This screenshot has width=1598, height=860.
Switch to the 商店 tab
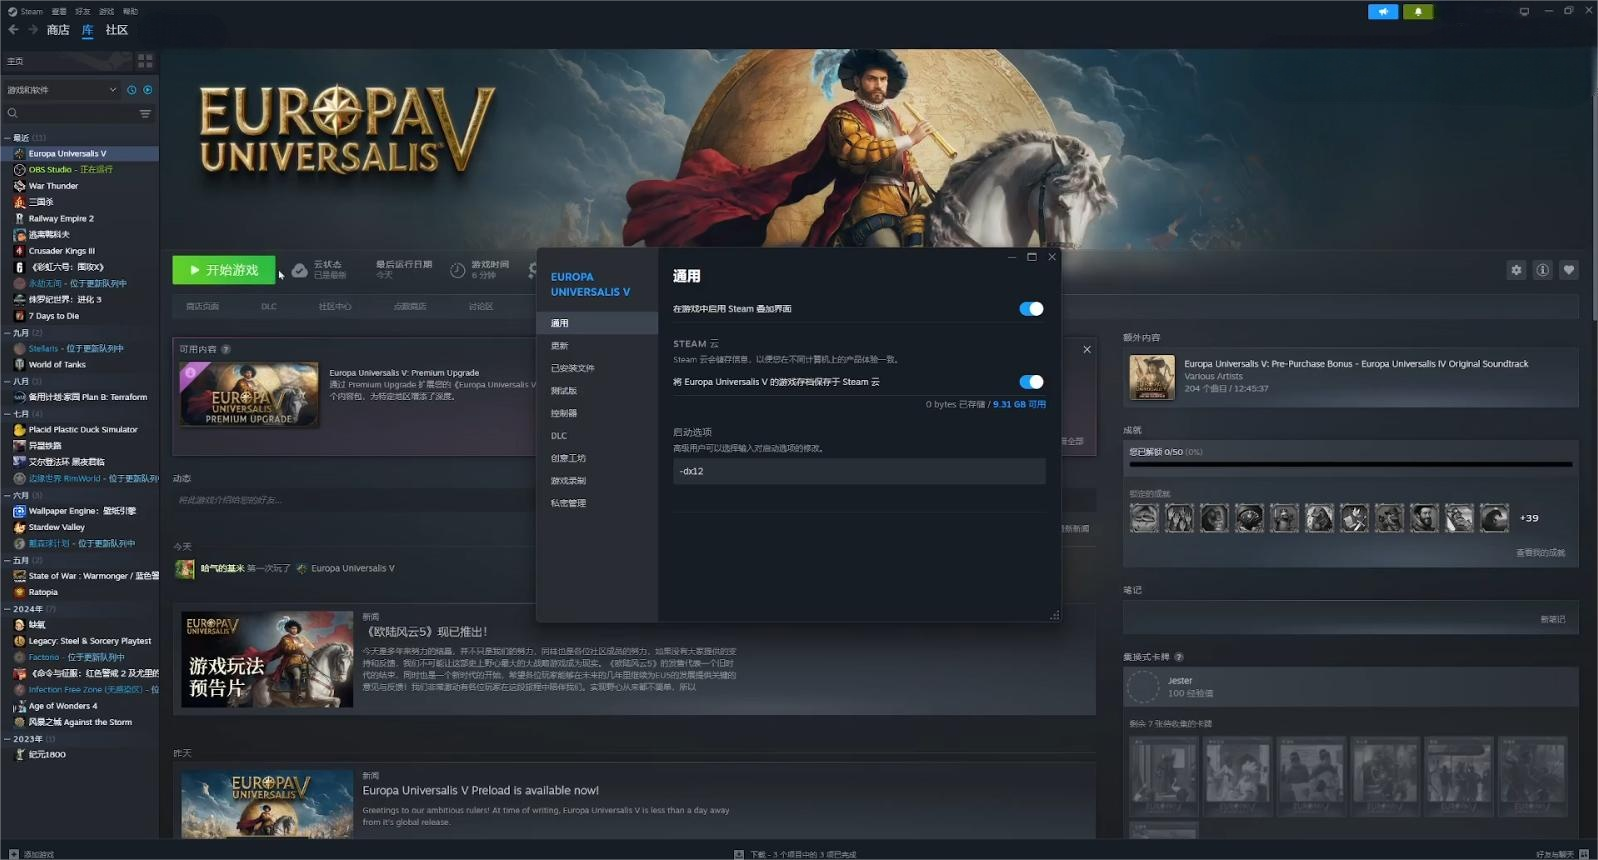point(58,30)
